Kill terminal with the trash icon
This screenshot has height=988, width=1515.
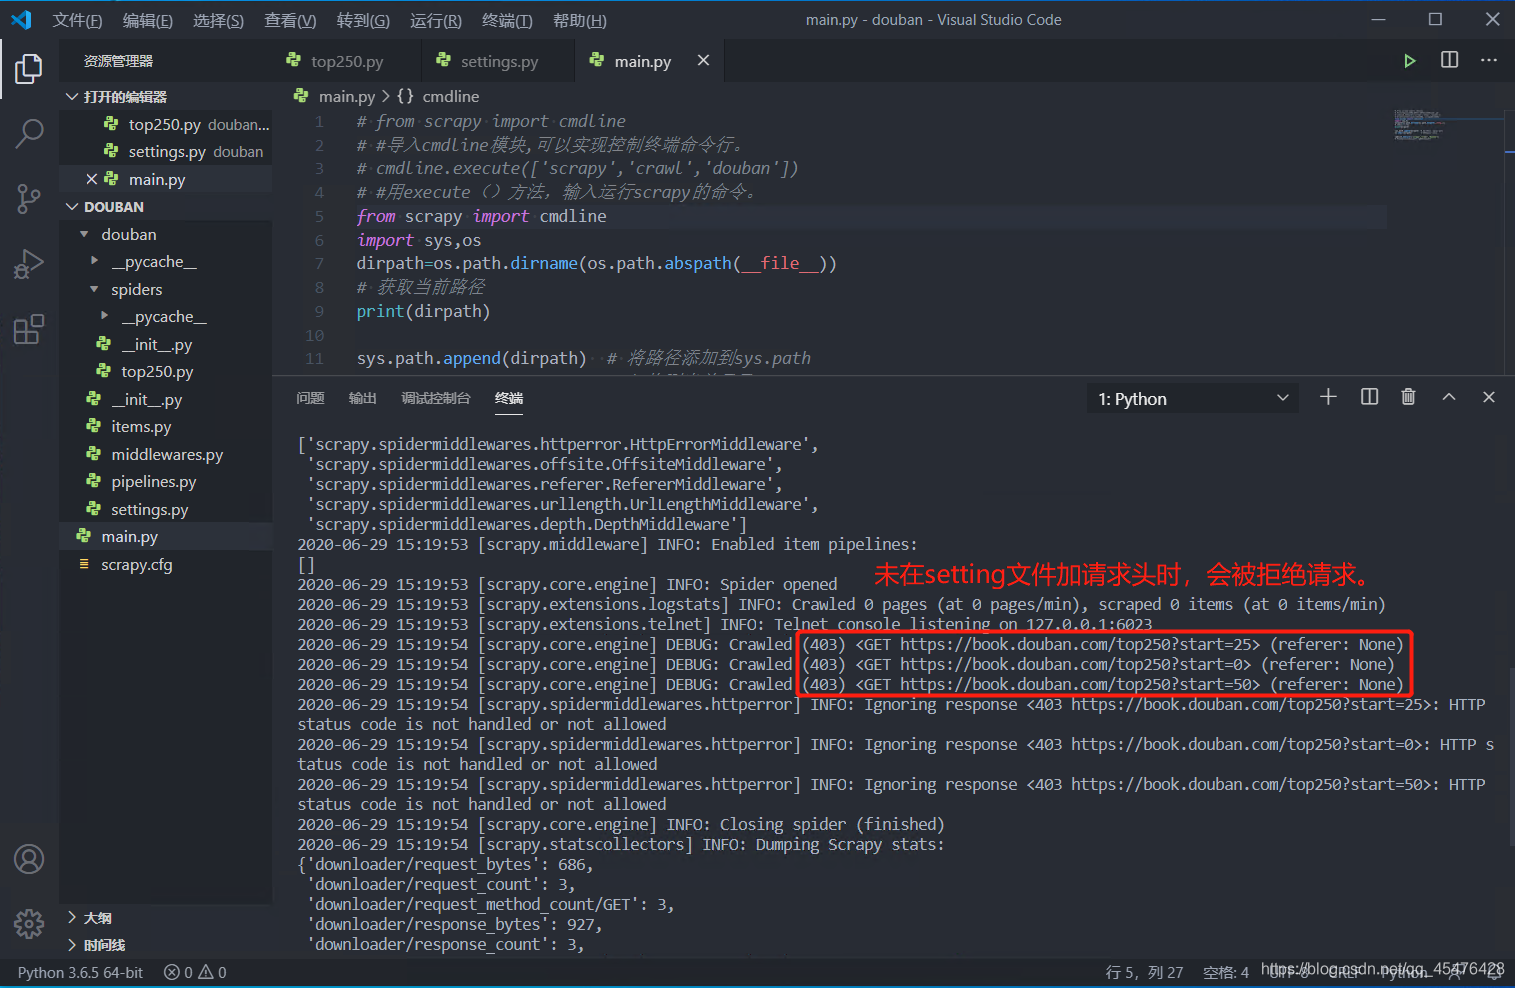tap(1408, 397)
